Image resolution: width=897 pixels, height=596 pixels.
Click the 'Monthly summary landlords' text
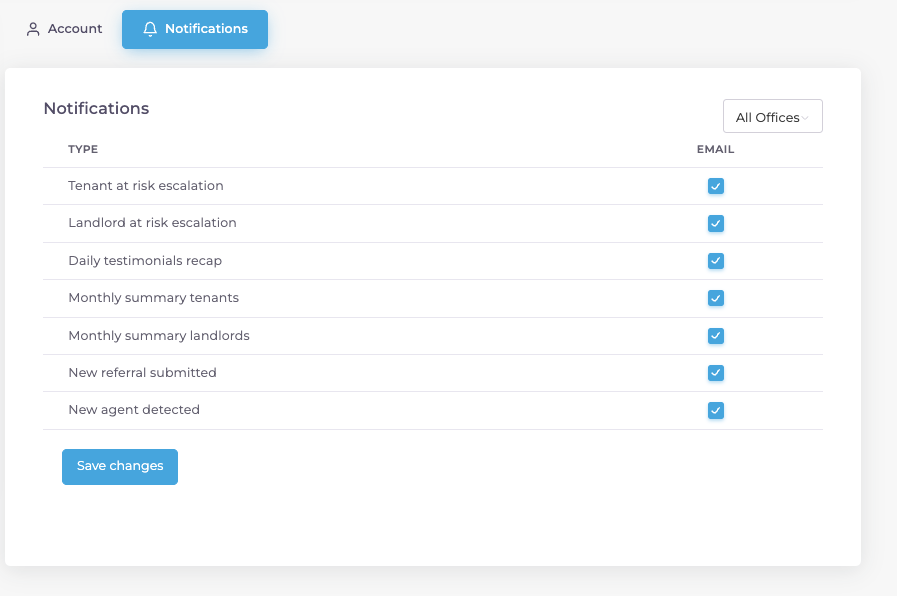tap(159, 336)
